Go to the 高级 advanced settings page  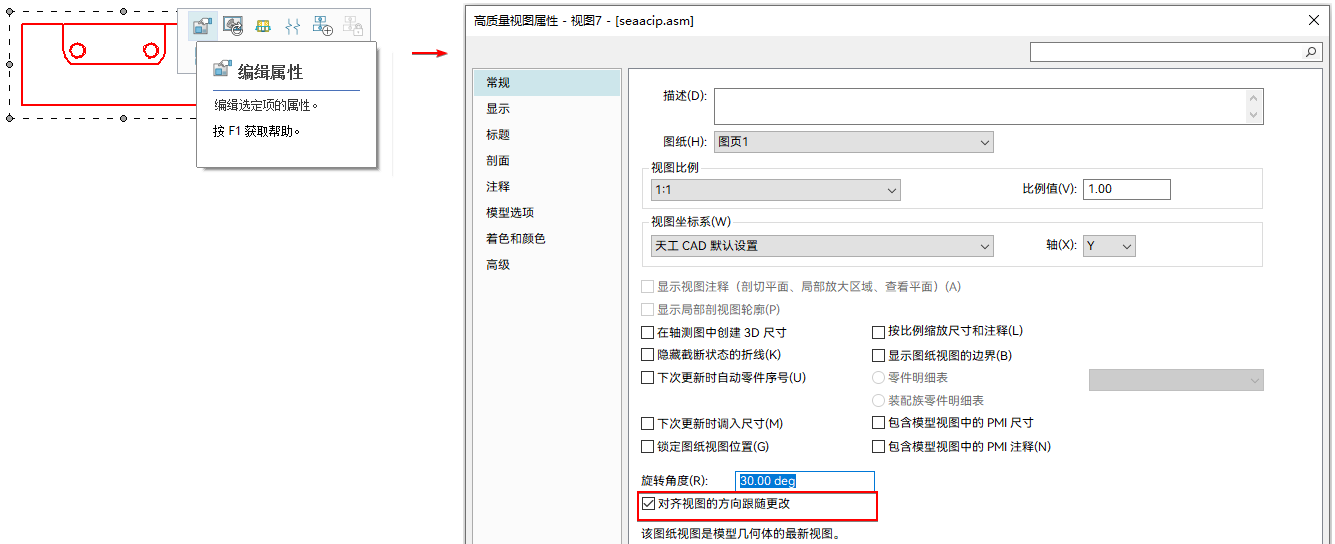coord(498,265)
